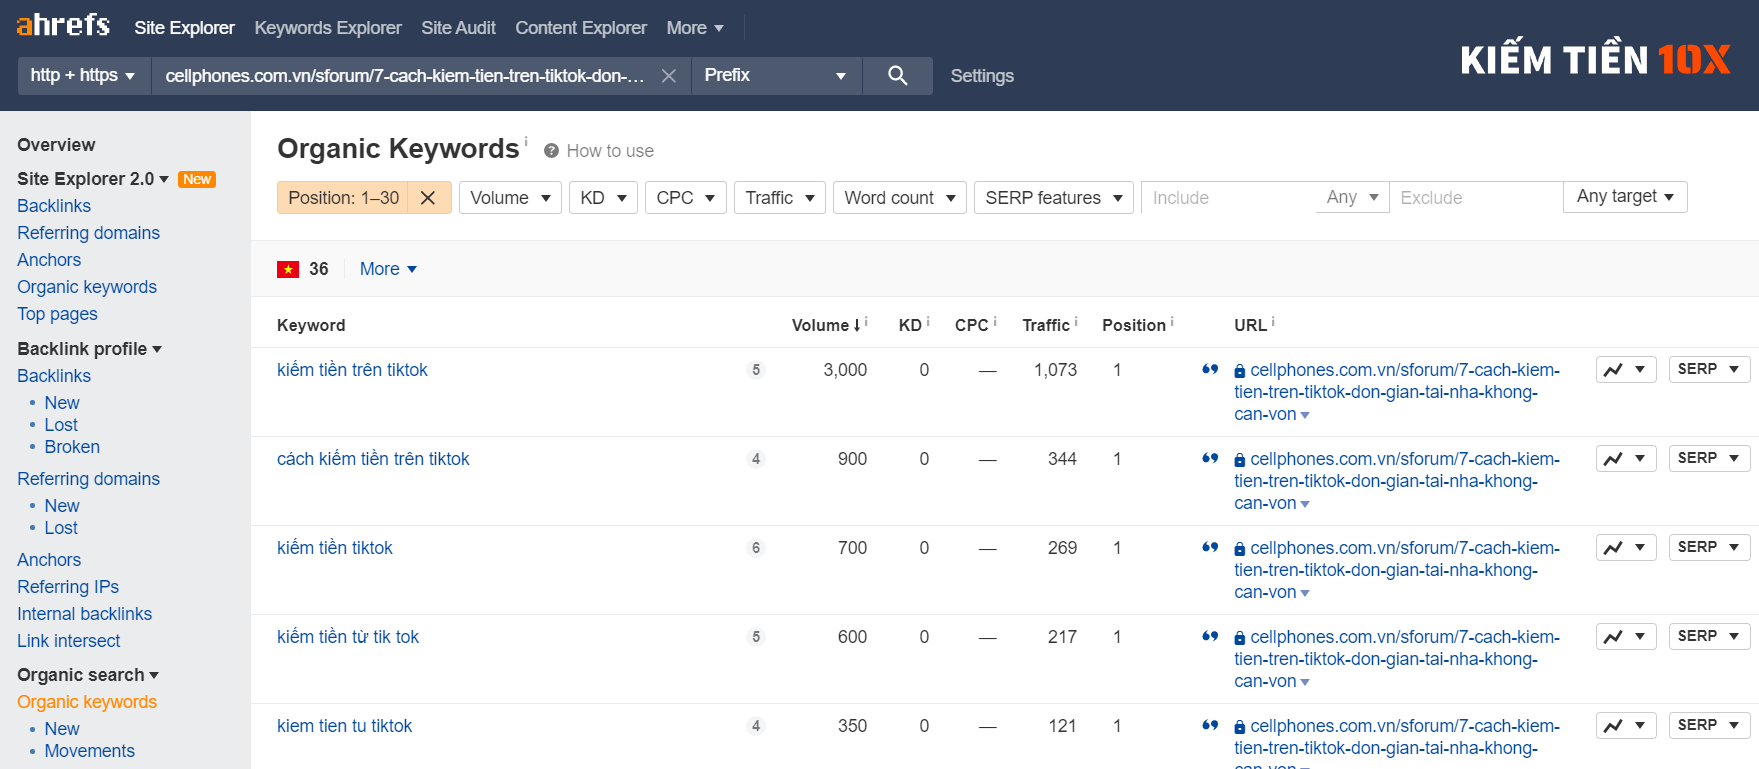Open chart graph for kiếm tiền từ tik tok
Viewport: 1759px width, 769px height.
click(1626, 637)
